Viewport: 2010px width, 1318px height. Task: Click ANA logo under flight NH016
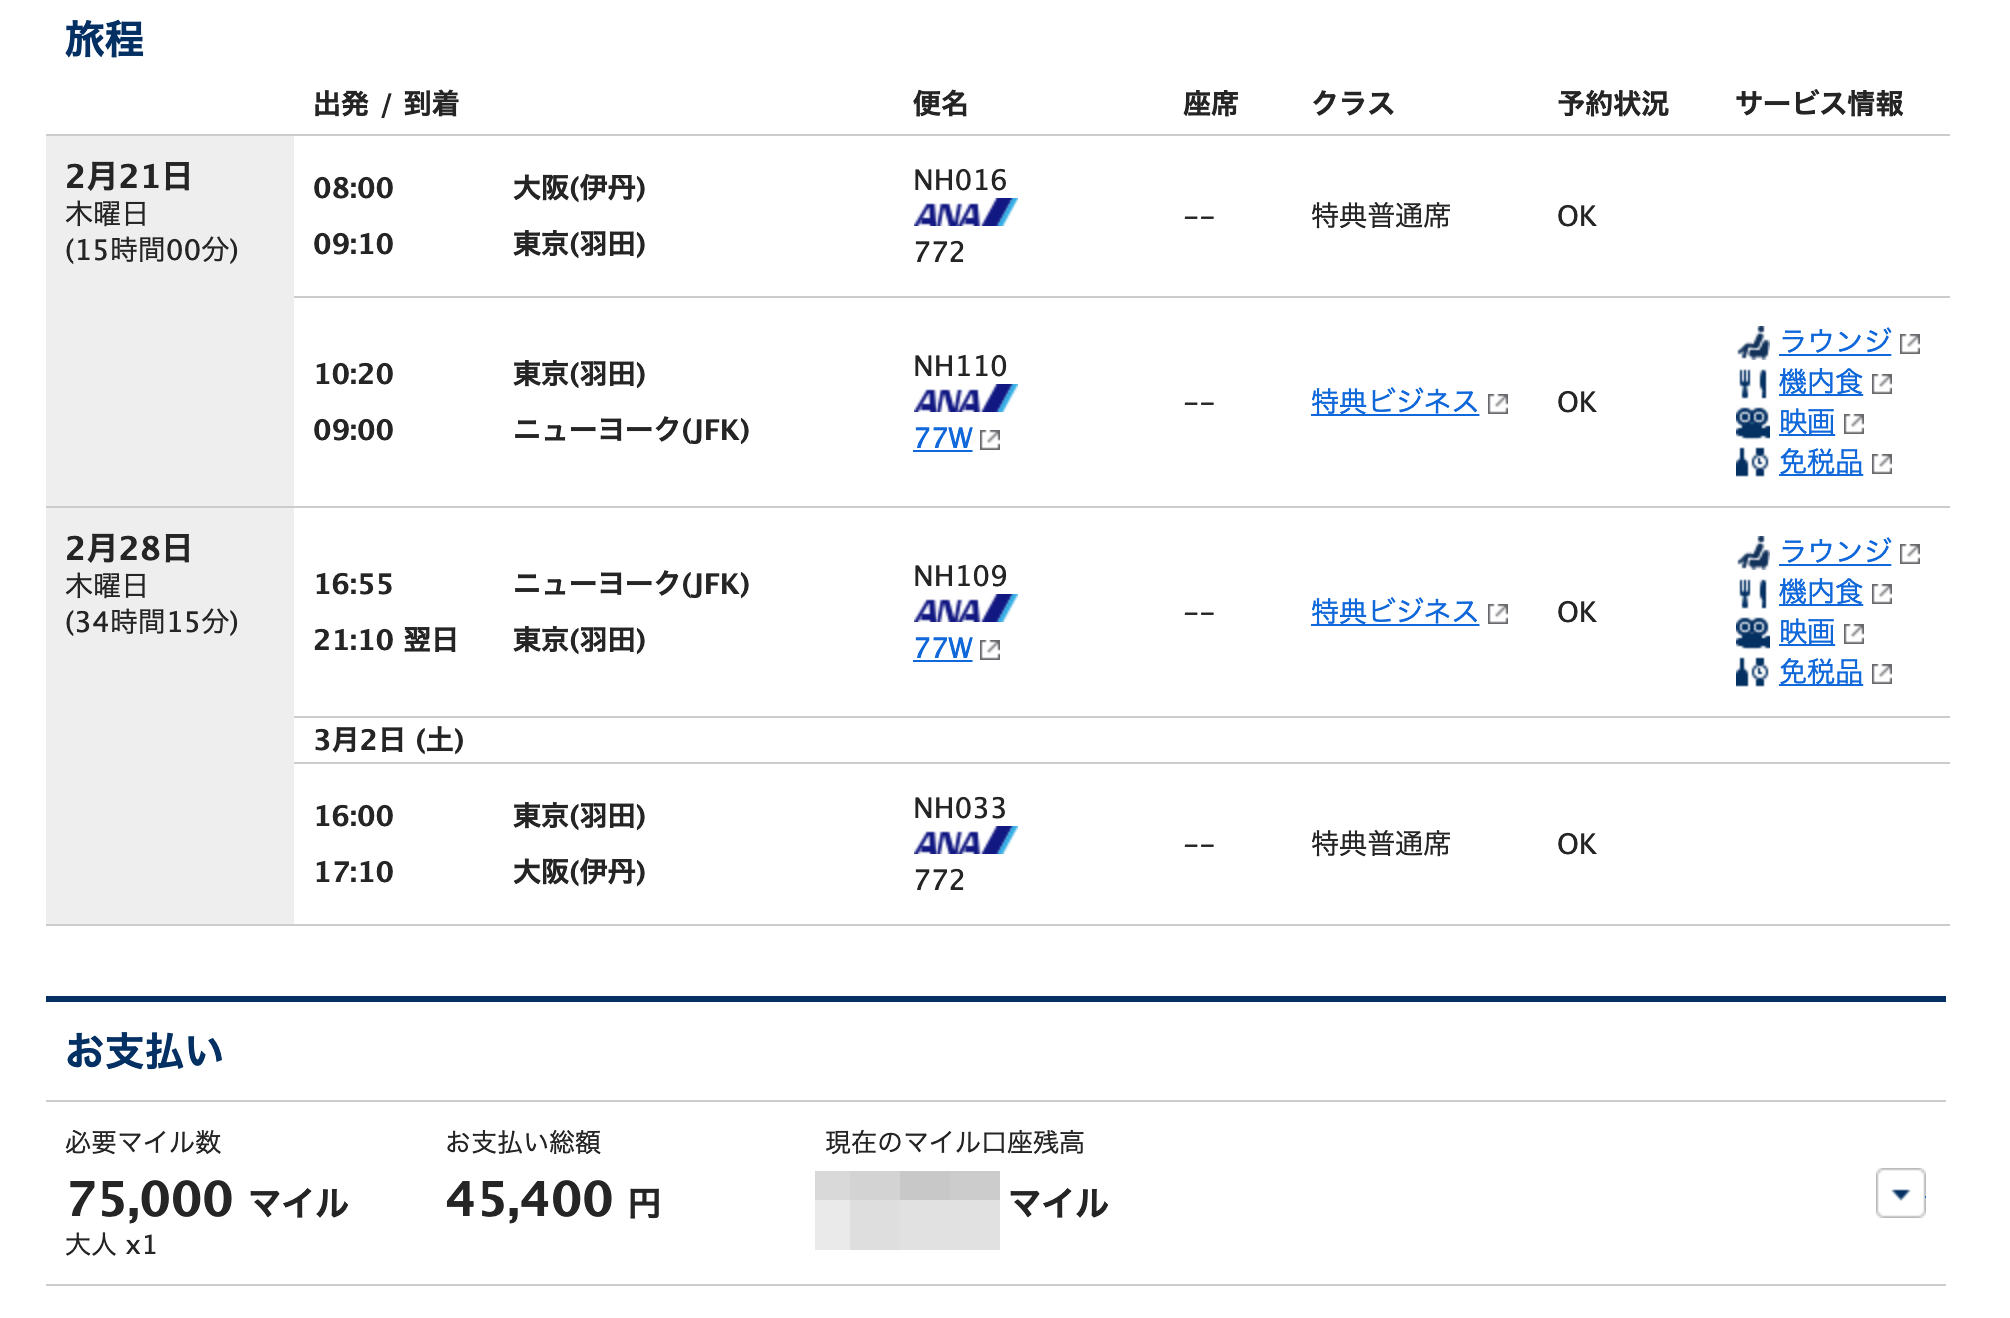click(965, 213)
